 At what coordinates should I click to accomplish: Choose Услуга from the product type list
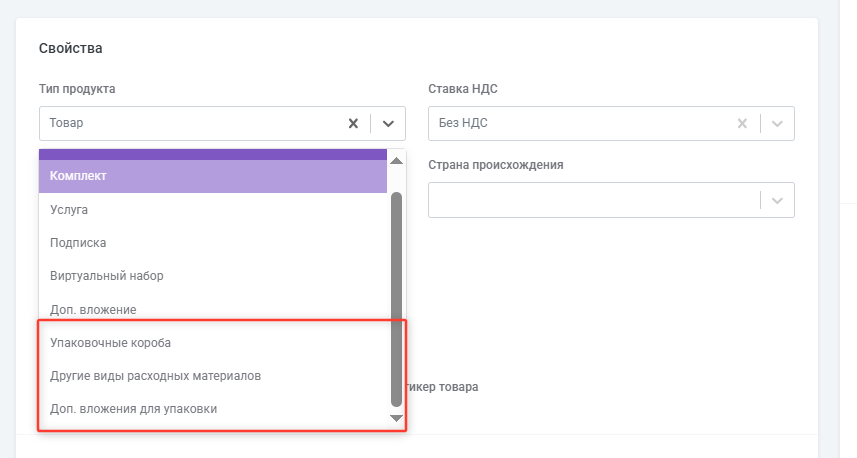point(212,210)
